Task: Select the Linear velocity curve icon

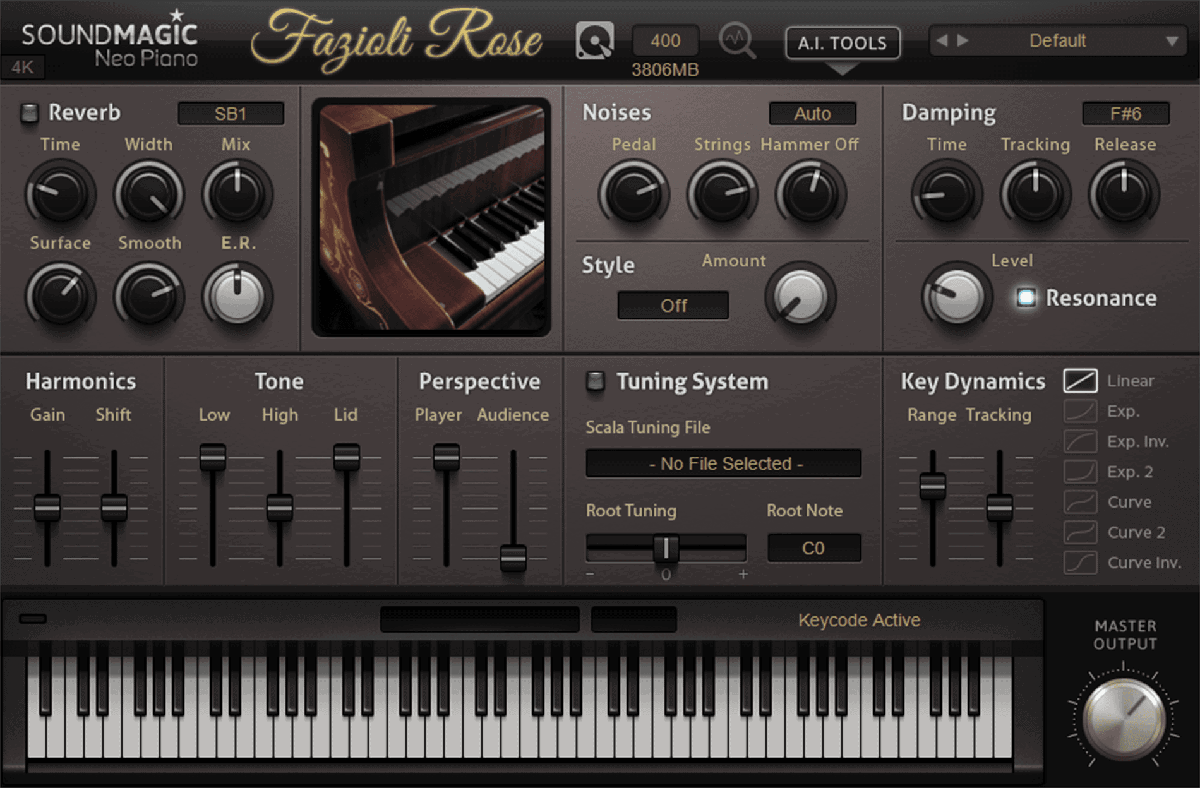Action: (x=1080, y=381)
